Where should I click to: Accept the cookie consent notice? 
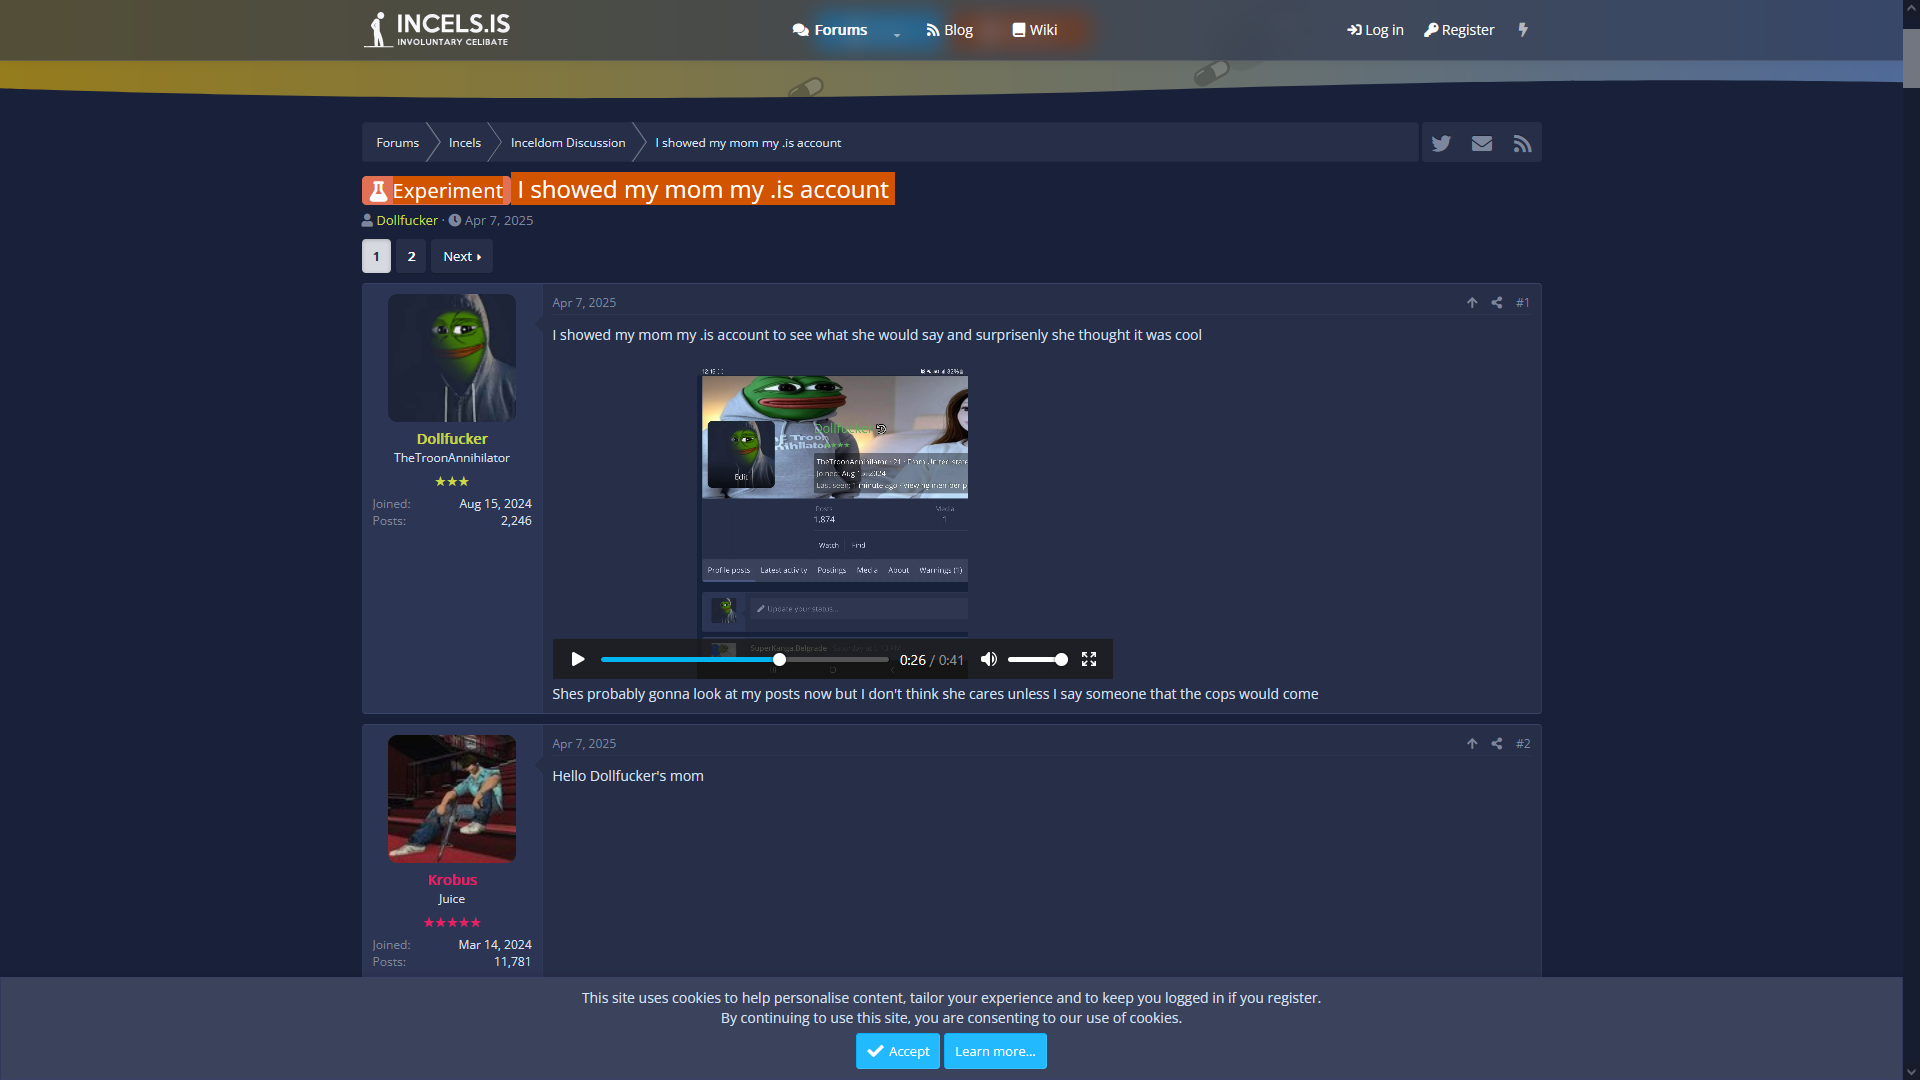897,1051
